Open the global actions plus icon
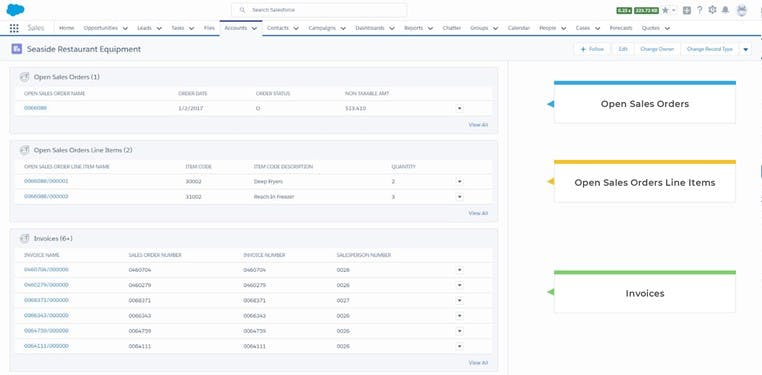 click(687, 10)
